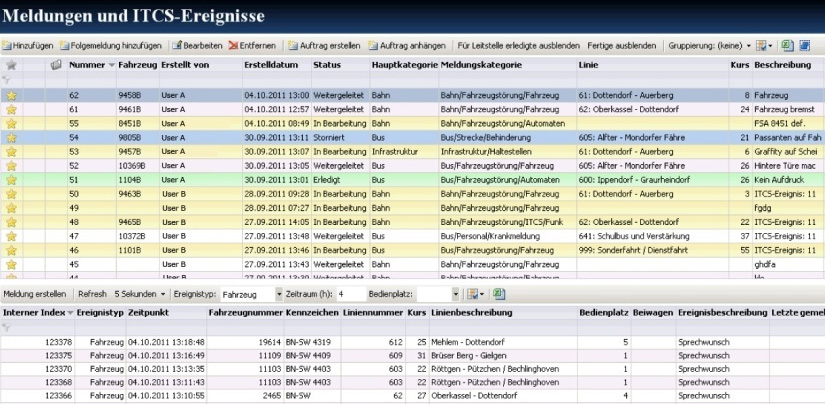Click the Hauptkategorie column header
825x404 pixels.
[404, 65]
